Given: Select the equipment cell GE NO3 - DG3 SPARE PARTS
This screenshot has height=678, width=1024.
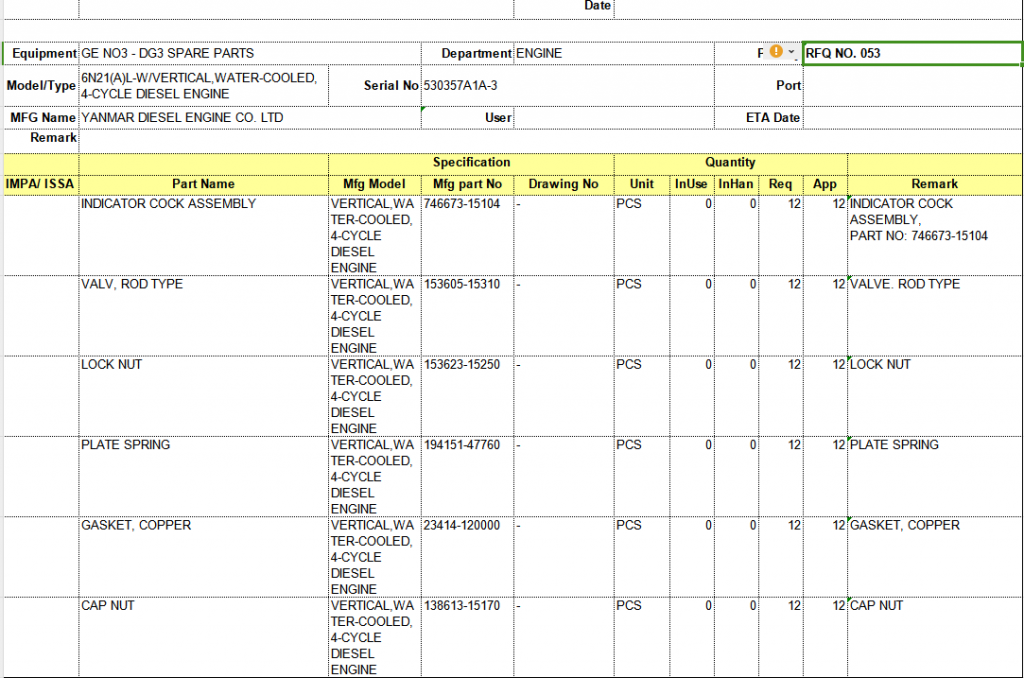Looking at the screenshot, I should click(249, 54).
